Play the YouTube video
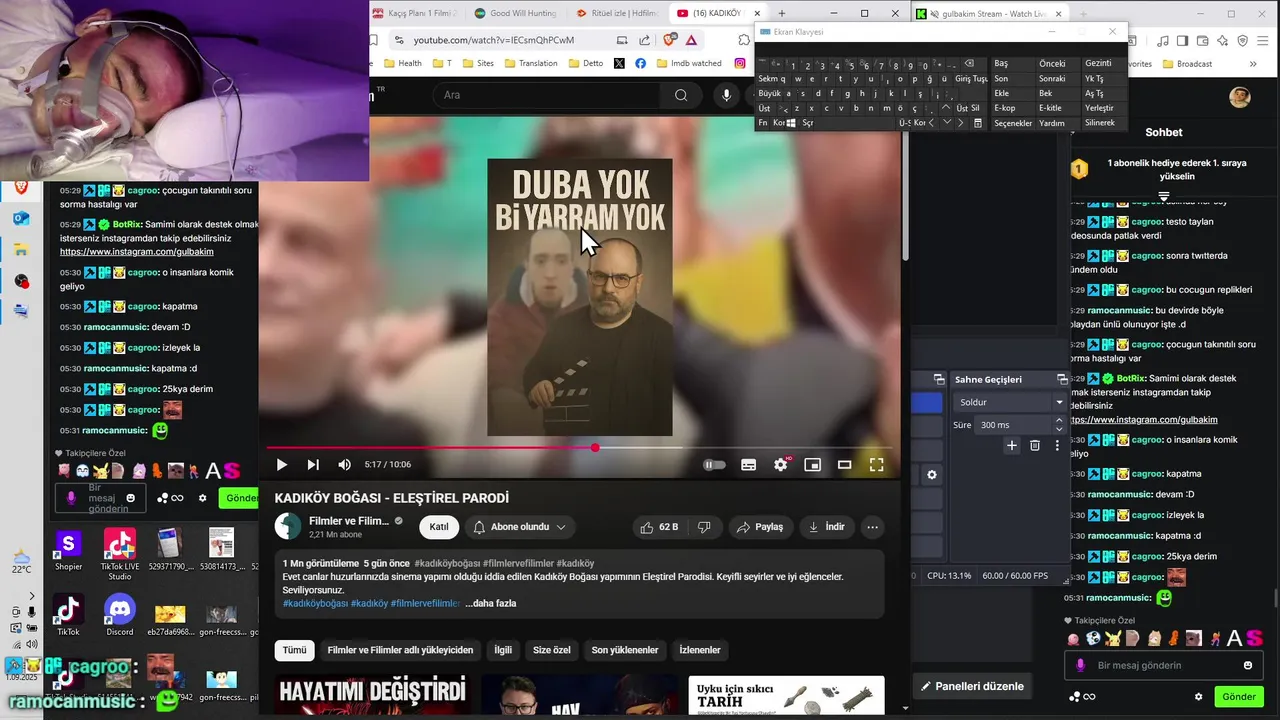 coord(282,464)
